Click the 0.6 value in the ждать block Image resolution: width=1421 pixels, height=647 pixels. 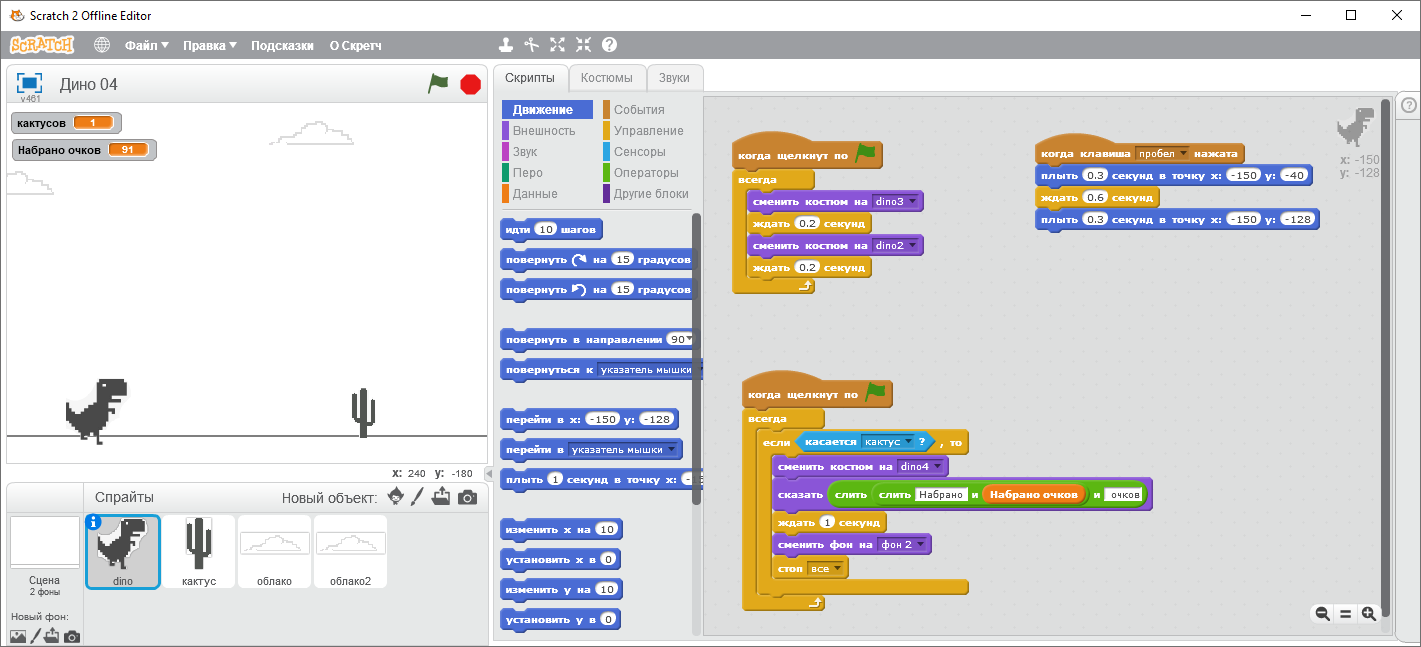coord(1094,198)
